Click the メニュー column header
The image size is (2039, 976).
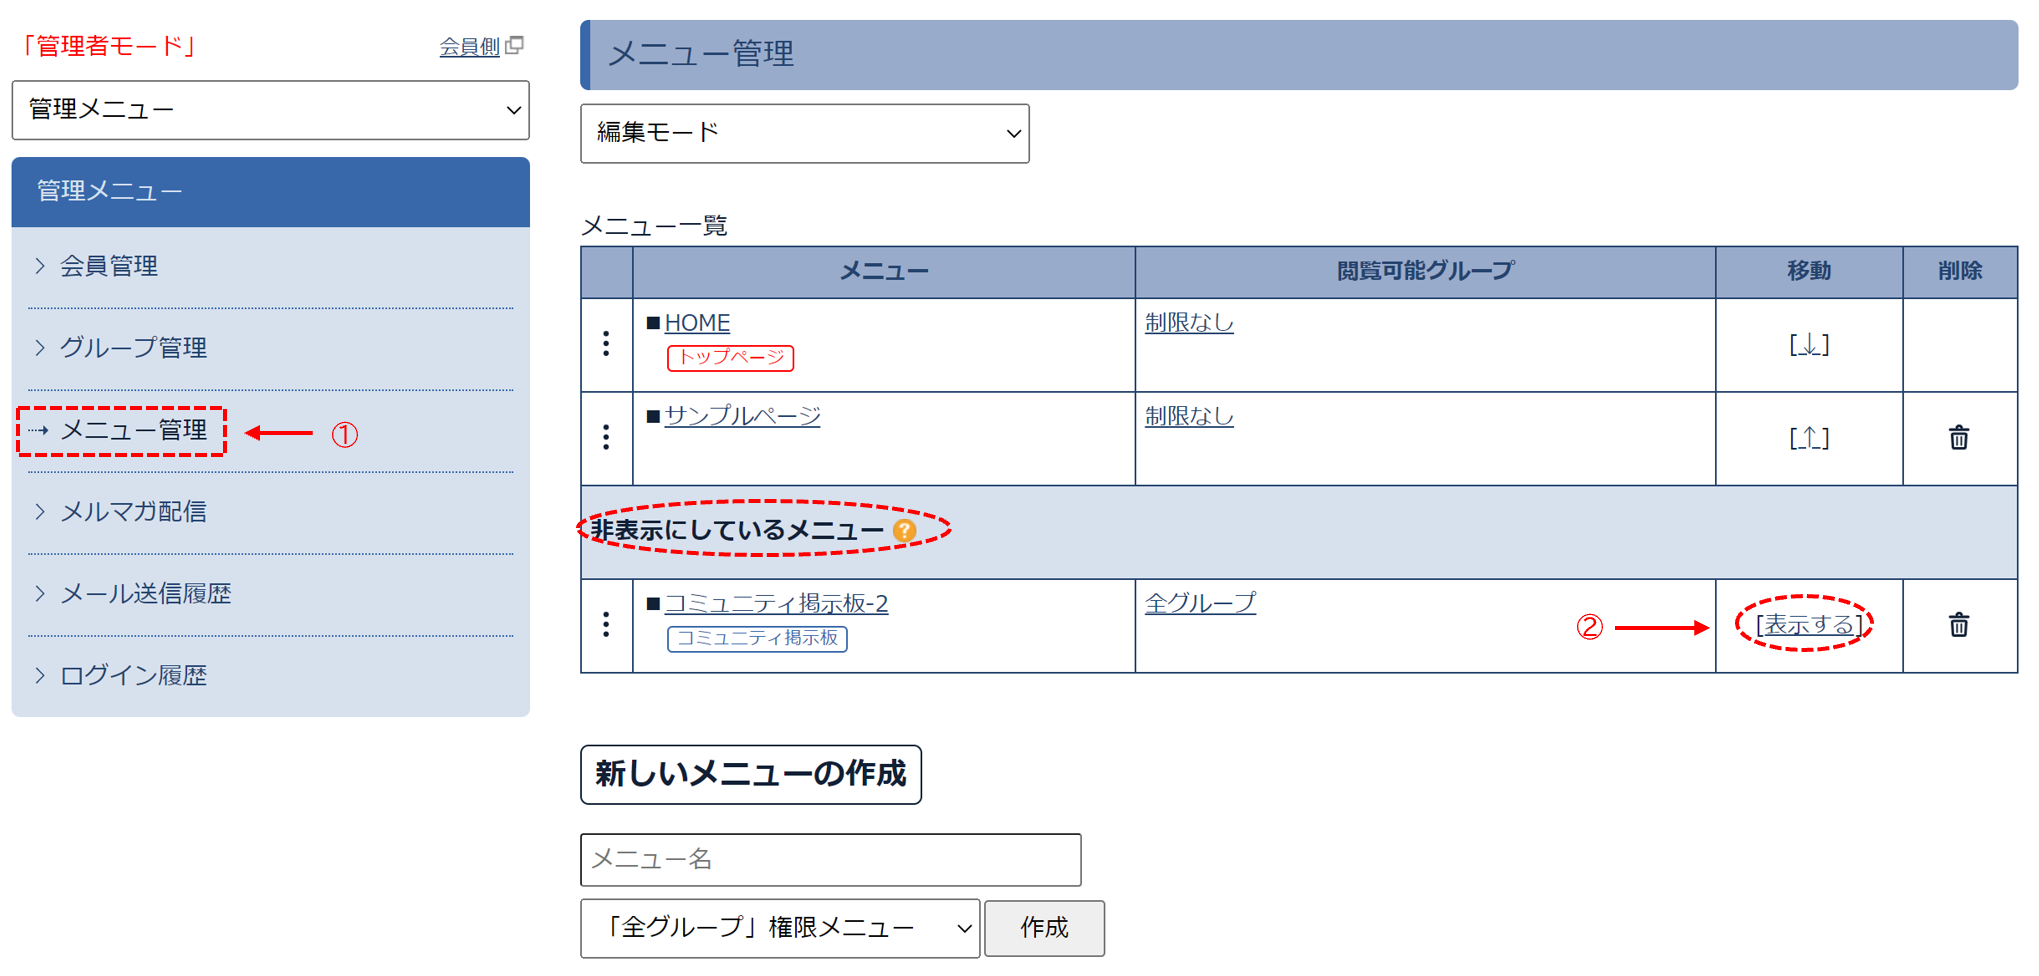(883, 271)
